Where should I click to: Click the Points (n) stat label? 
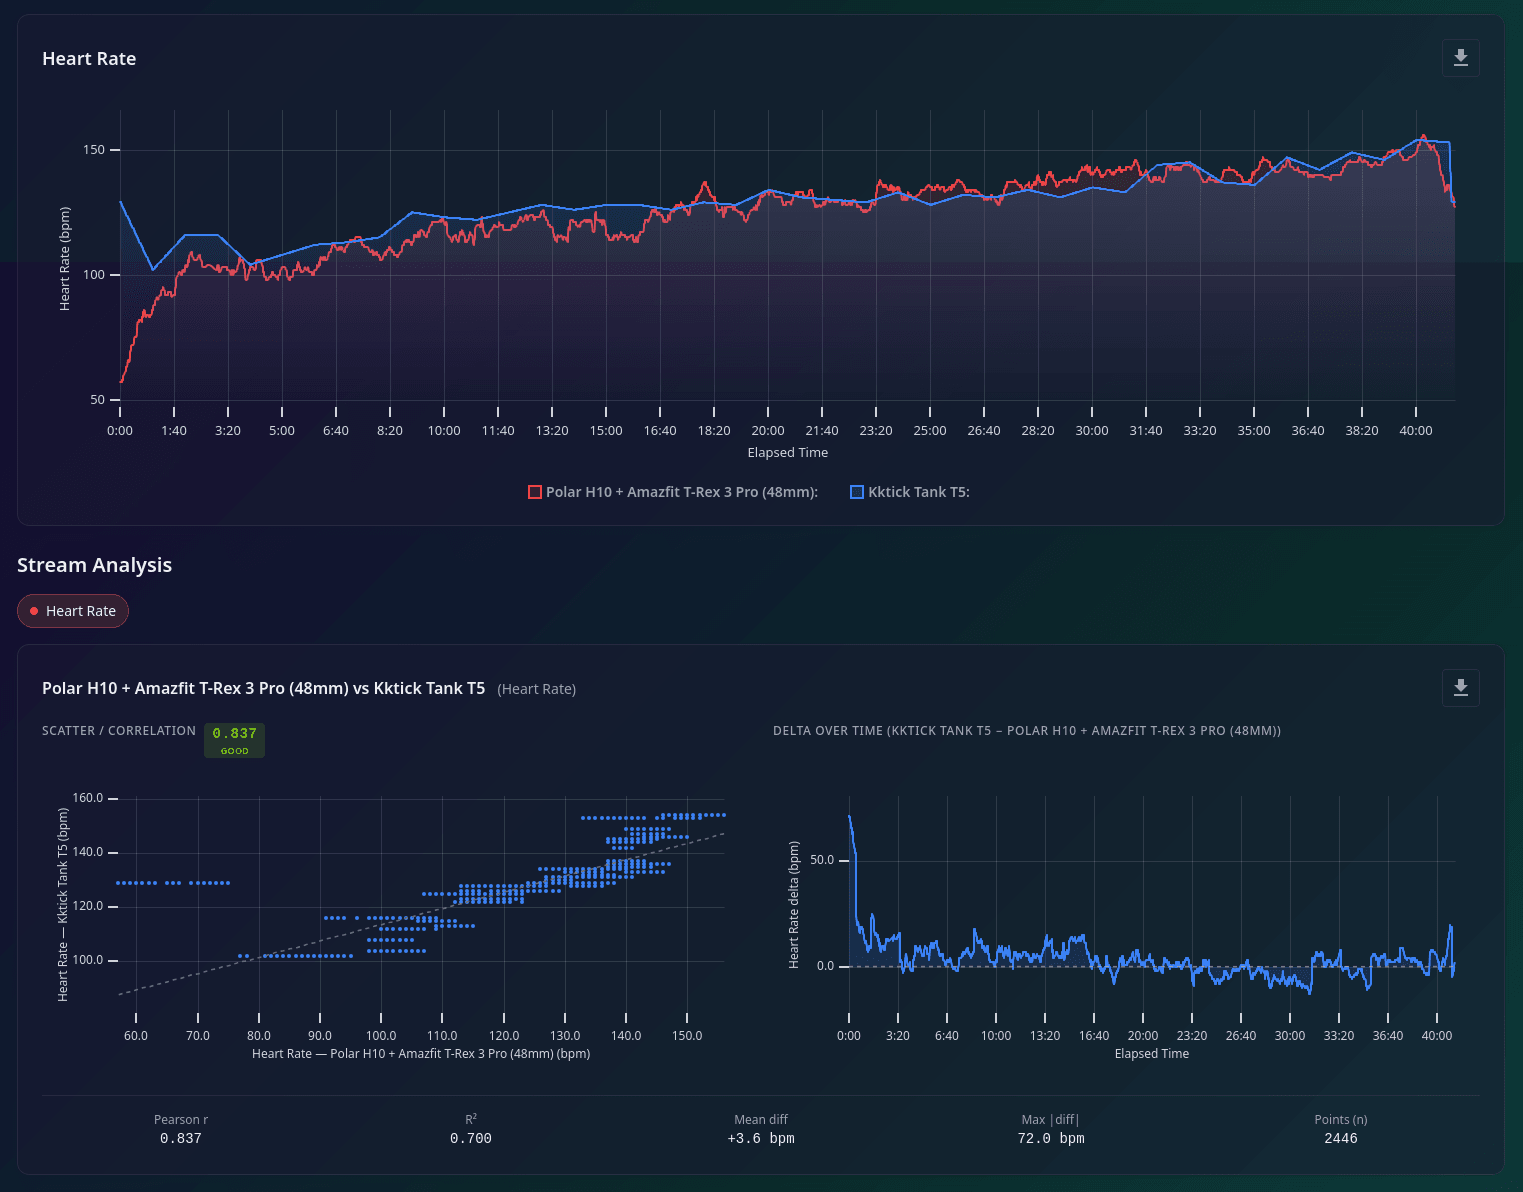[x=1341, y=1120]
